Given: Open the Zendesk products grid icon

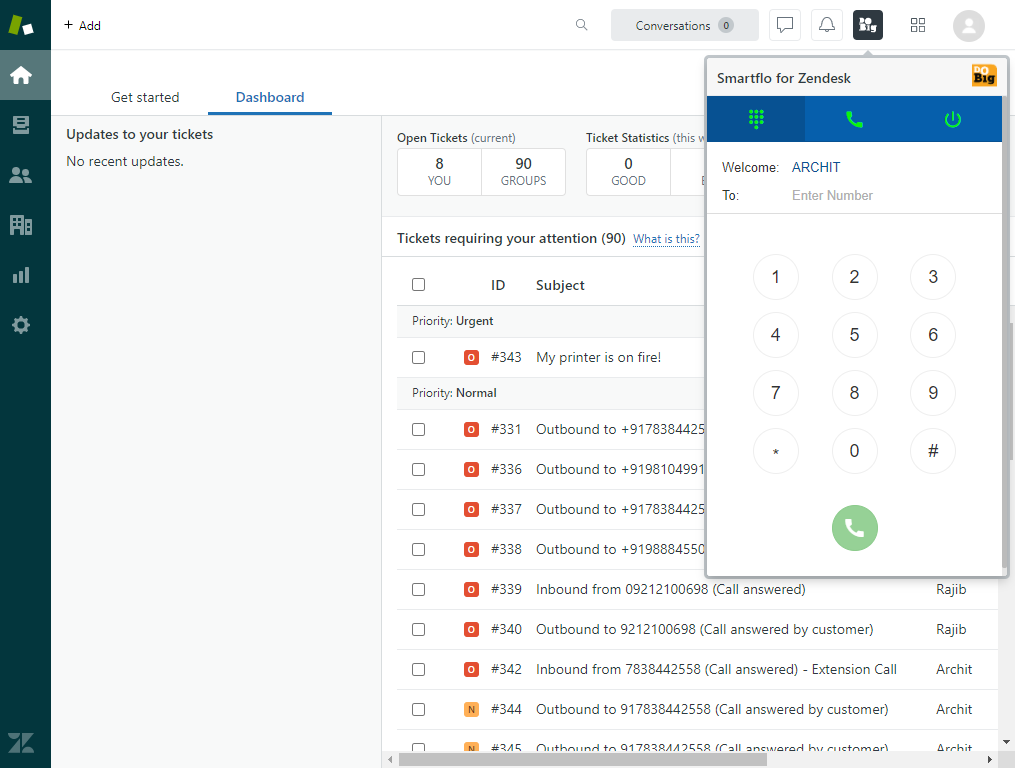Looking at the screenshot, I should tap(918, 26).
